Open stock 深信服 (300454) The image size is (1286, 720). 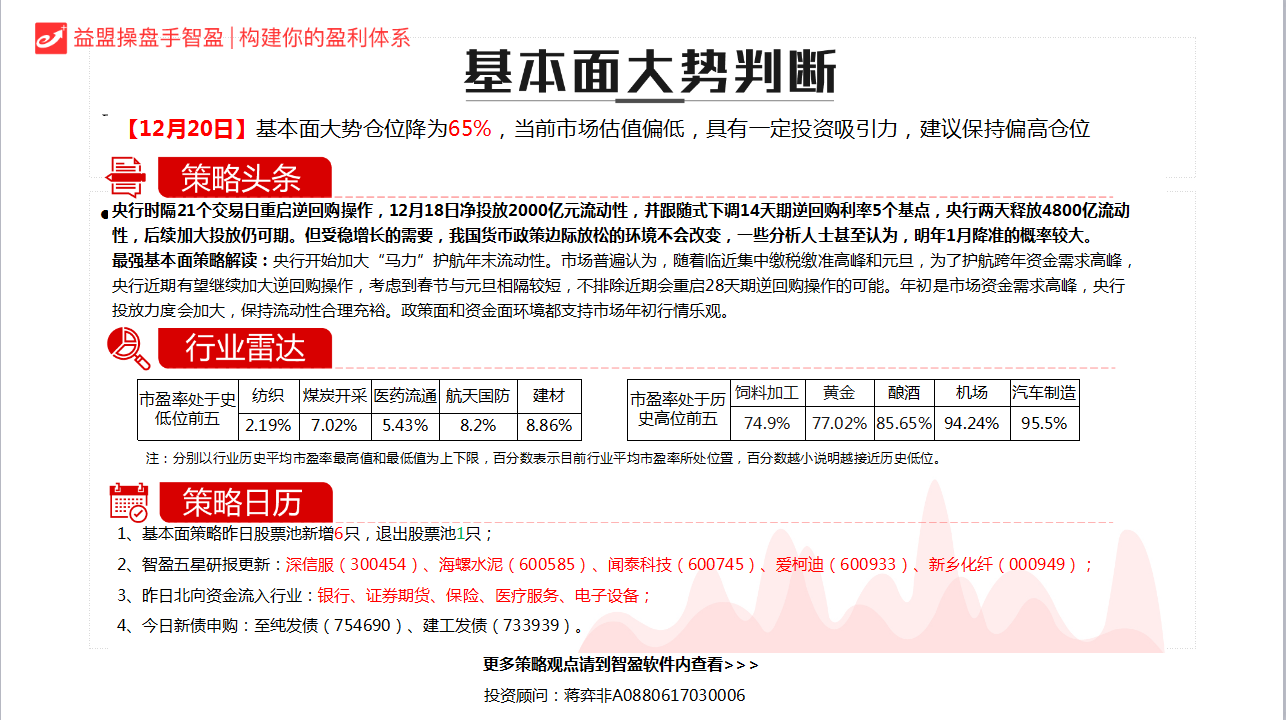tap(346, 565)
